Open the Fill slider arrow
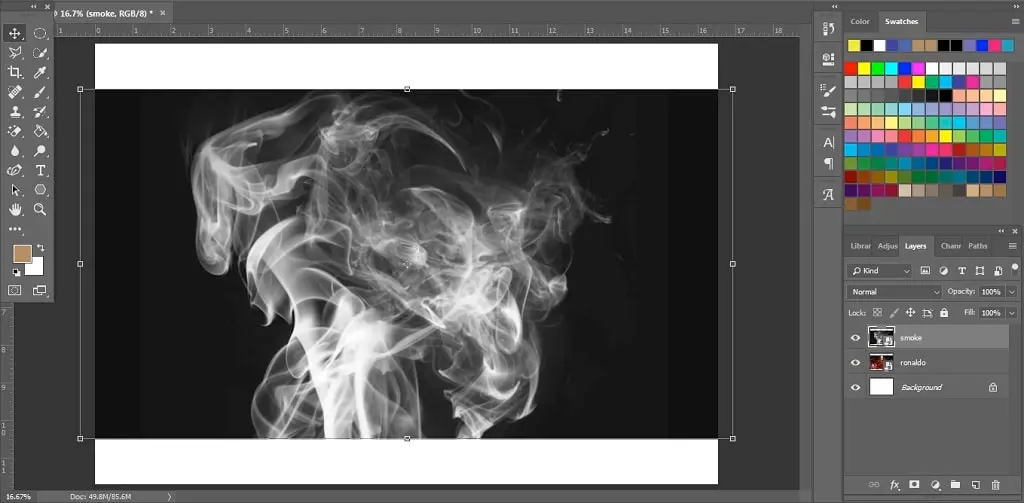 pos(1012,313)
